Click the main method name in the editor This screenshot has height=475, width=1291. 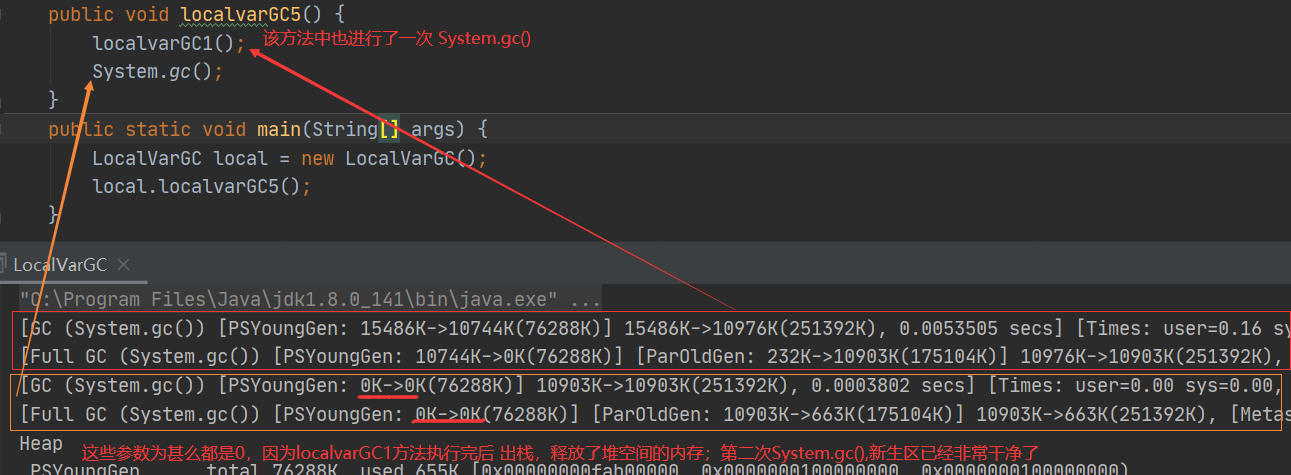point(279,130)
